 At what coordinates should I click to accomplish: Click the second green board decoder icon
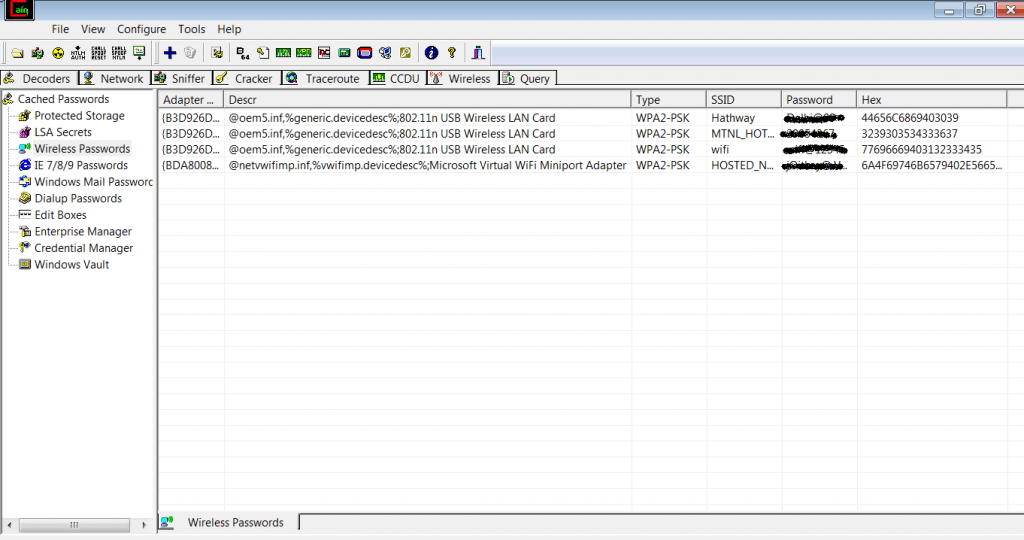(304, 53)
